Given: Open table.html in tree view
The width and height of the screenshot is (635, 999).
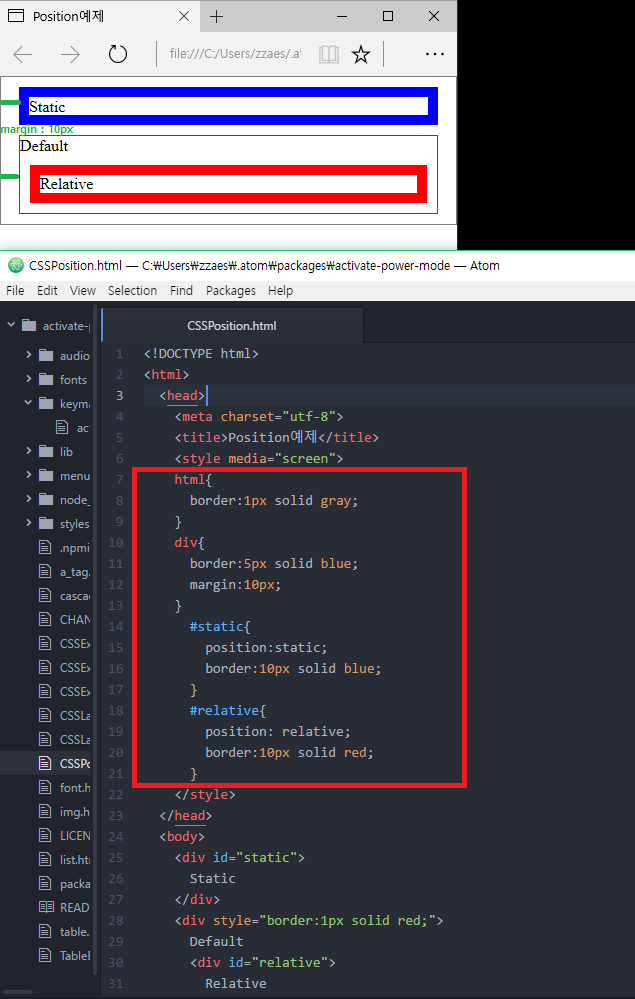Looking at the screenshot, I should coord(64,931).
